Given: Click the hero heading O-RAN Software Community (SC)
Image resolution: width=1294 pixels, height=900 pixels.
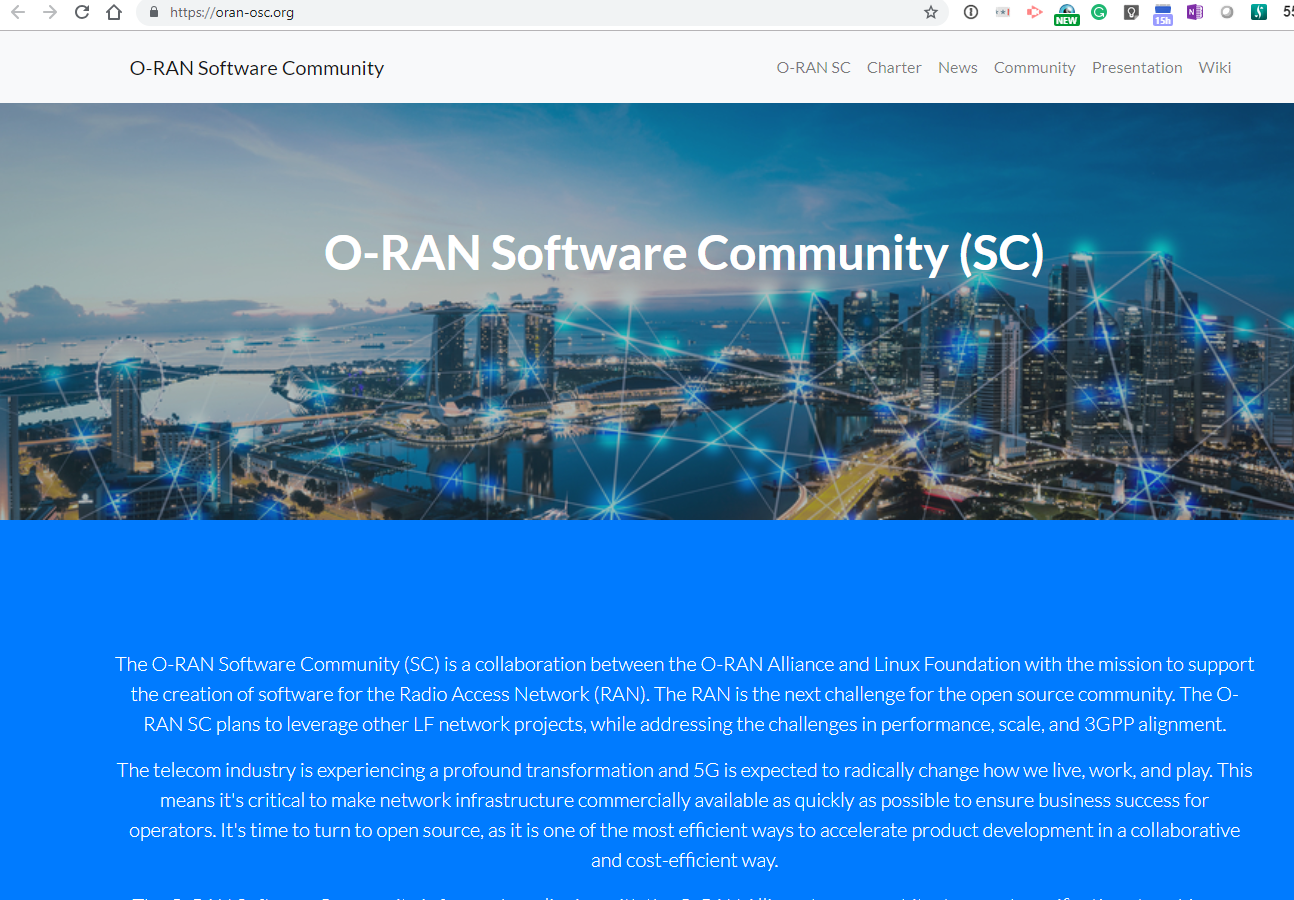Looking at the screenshot, I should 684,253.
